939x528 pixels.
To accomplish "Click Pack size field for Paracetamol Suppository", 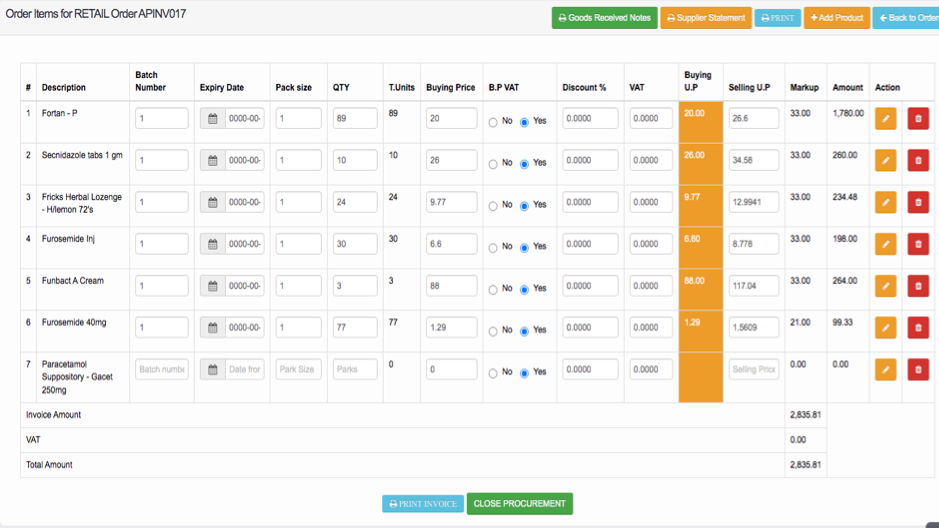I will (298, 369).
